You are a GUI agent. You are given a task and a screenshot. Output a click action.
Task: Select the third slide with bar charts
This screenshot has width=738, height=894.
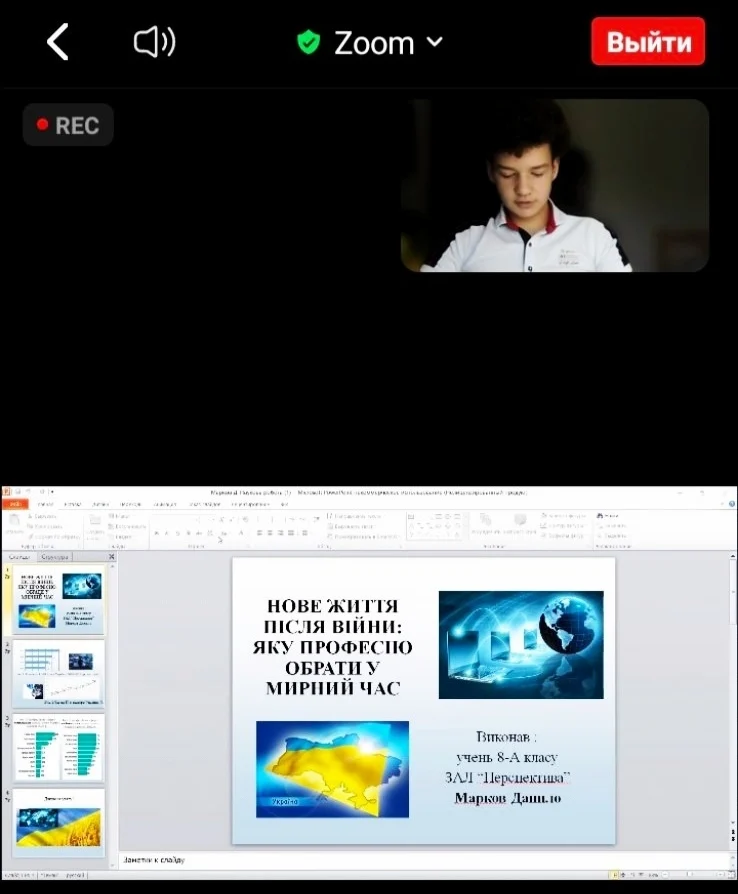(58, 747)
